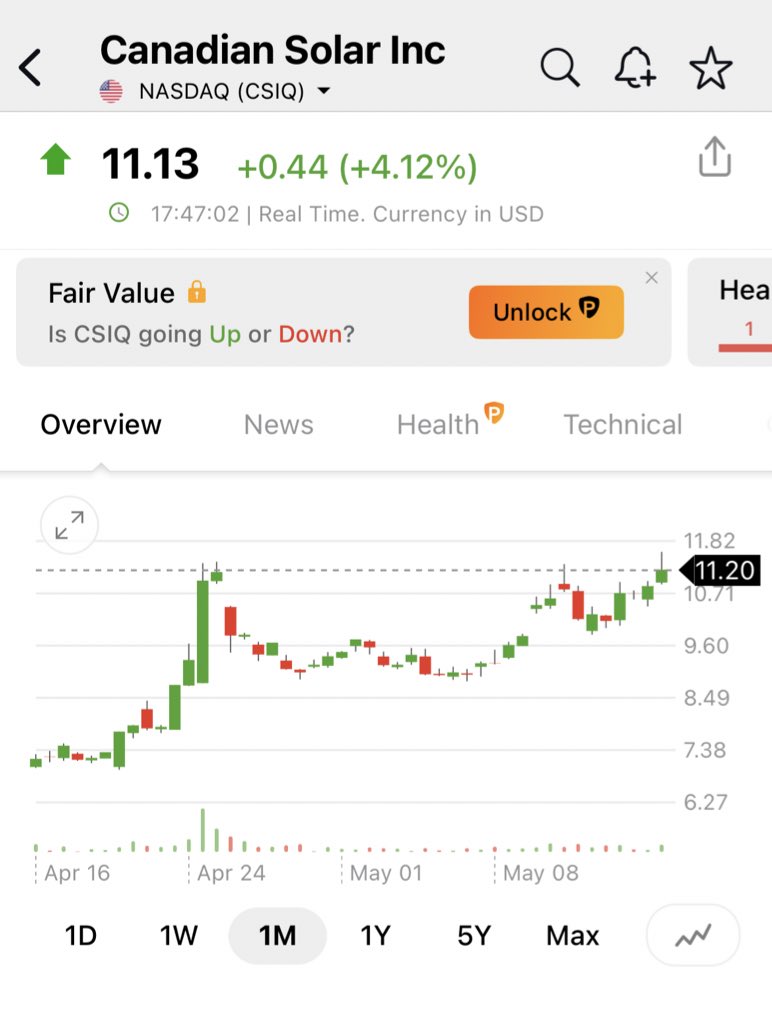Open exchange dropdown next to NASDAQ (CSIQ)

tap(324, 91)
